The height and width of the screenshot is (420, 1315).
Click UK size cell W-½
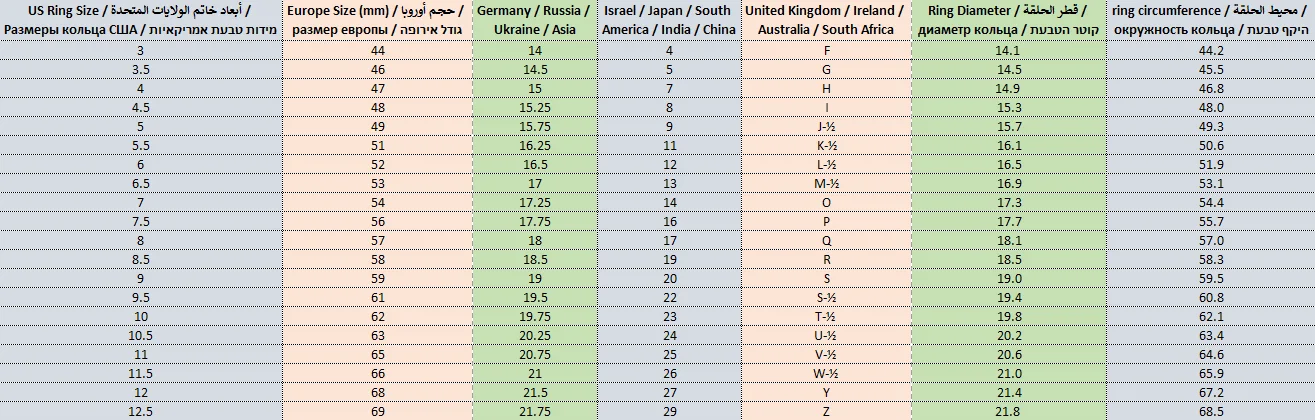[x=825, y=373]
